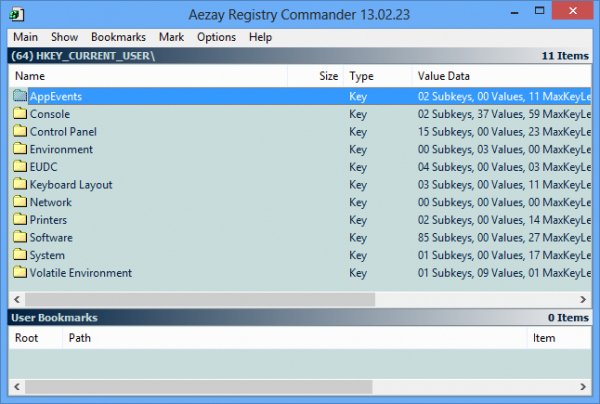The height and width of the screenshot is (404, 600).
Task: Click the Item column header in bookmarks
Action: pos(559,338)
